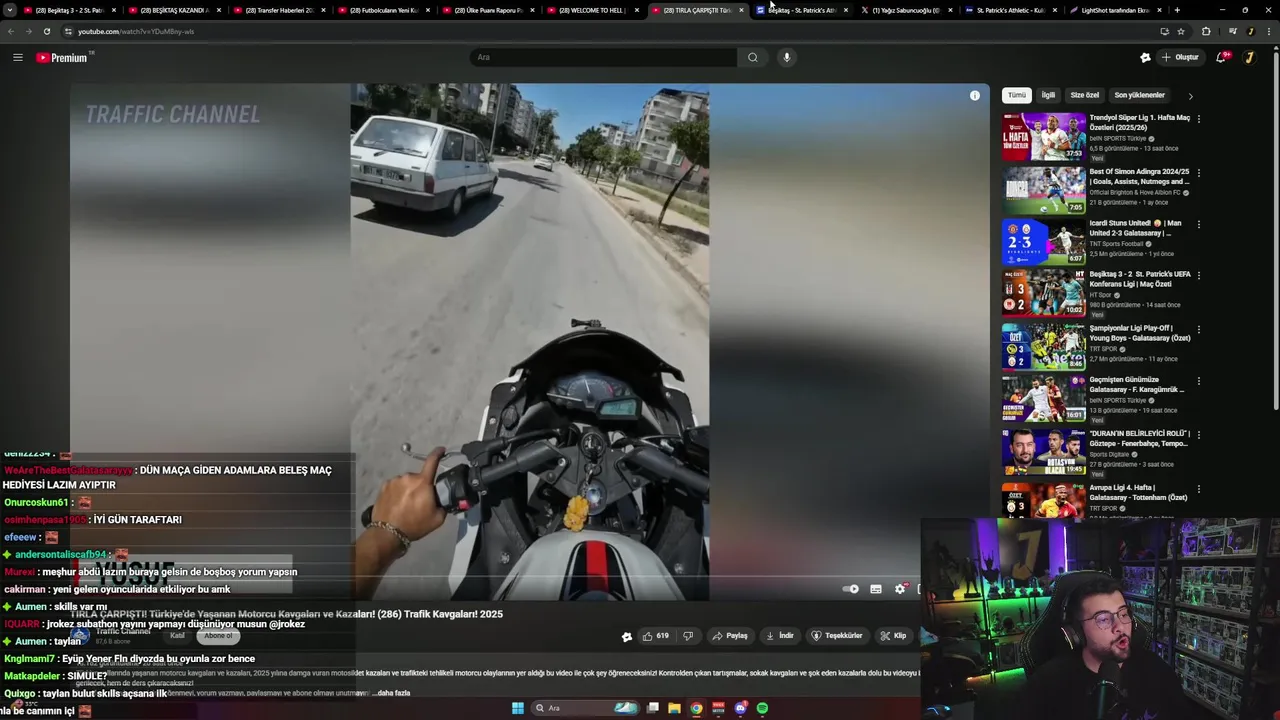Click the sparkle icon beside Oluştur

pyautogui.click(x=1145, y=57)
